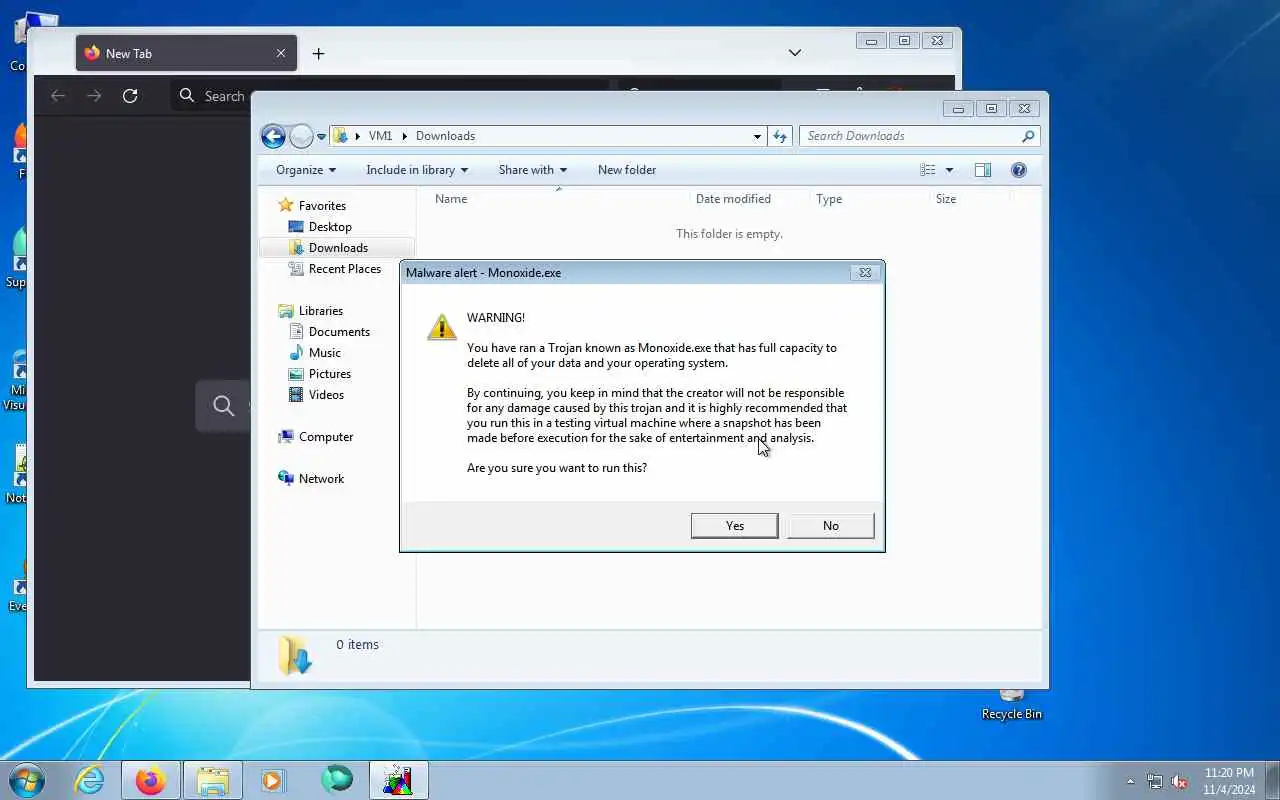Click Firefox's forward arrow

point(94,96)
